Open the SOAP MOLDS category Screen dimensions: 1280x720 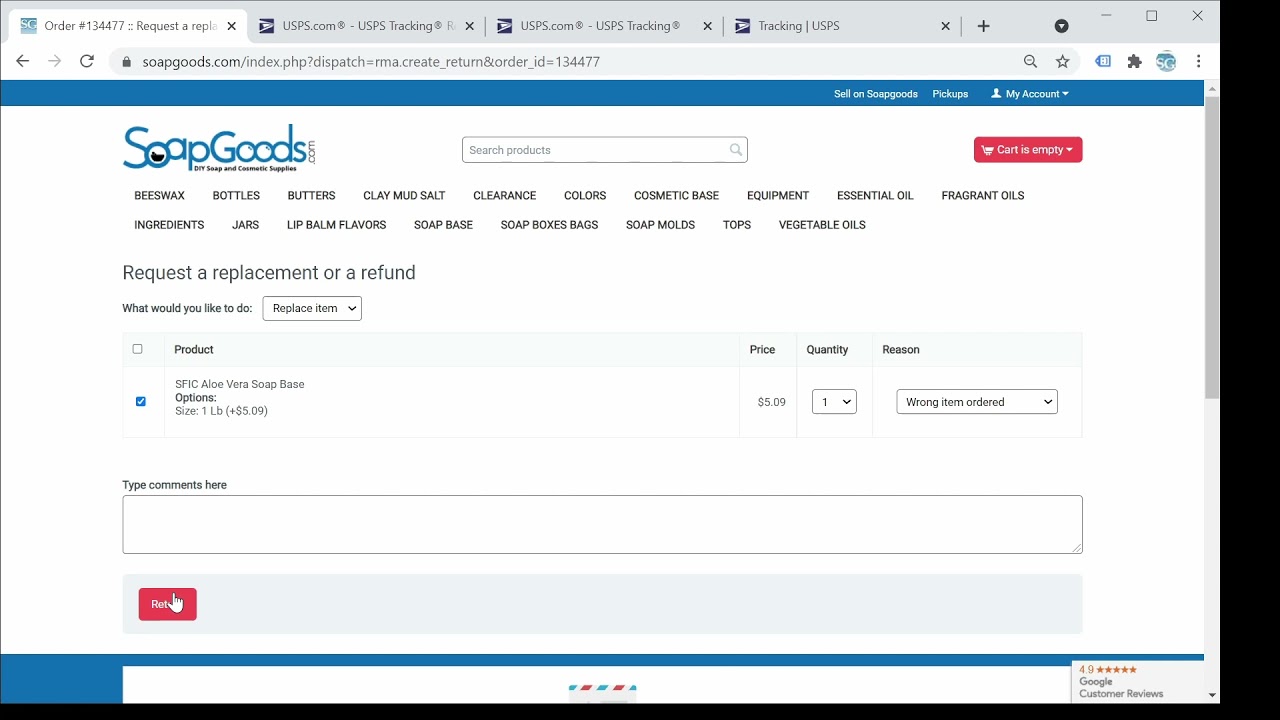tap(660, 225)
